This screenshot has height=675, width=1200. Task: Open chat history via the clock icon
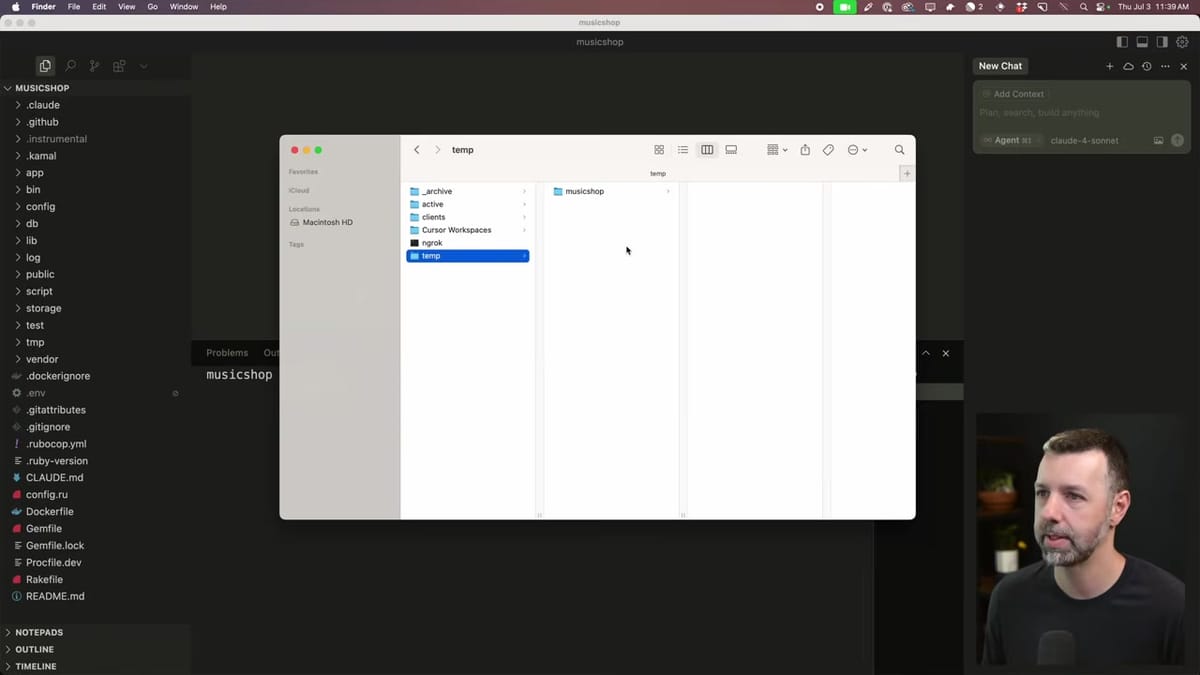[x=1146, y=66]
